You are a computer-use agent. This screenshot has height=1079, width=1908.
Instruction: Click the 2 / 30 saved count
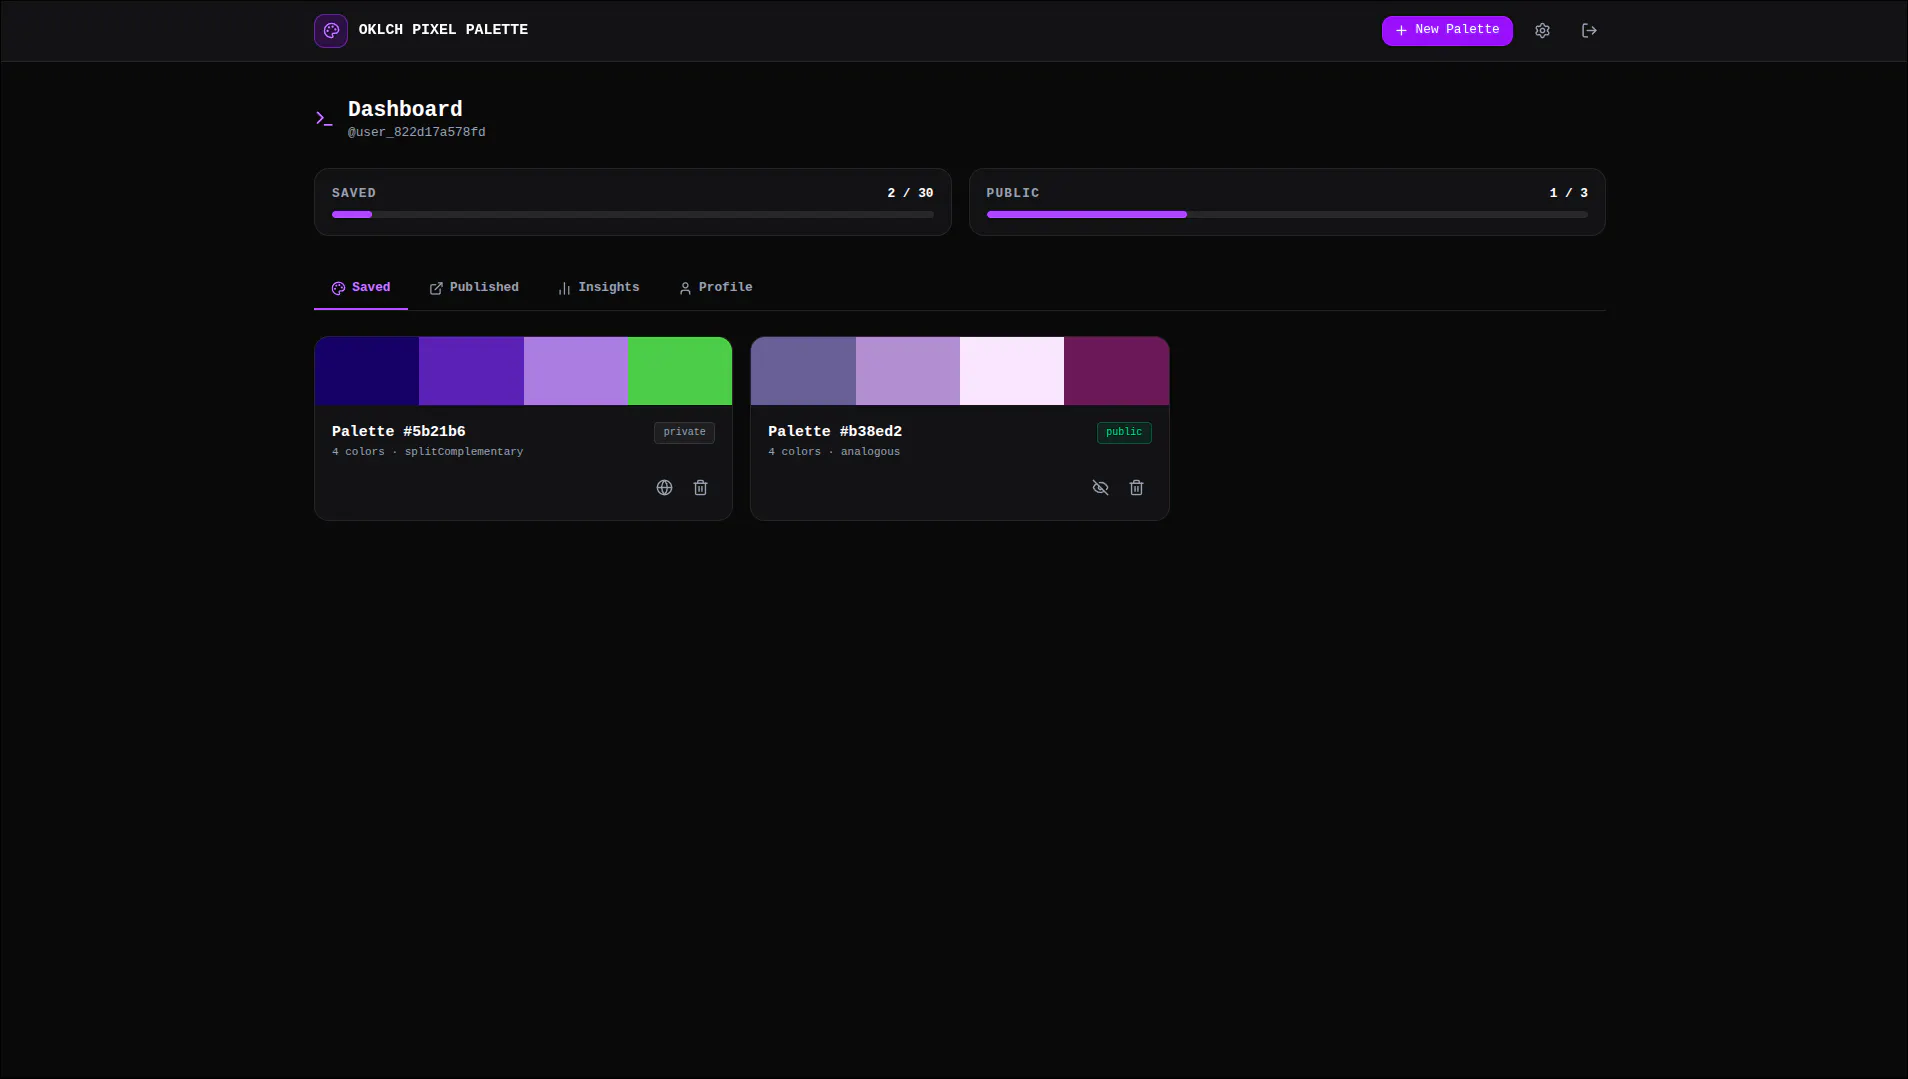point(910,193)
